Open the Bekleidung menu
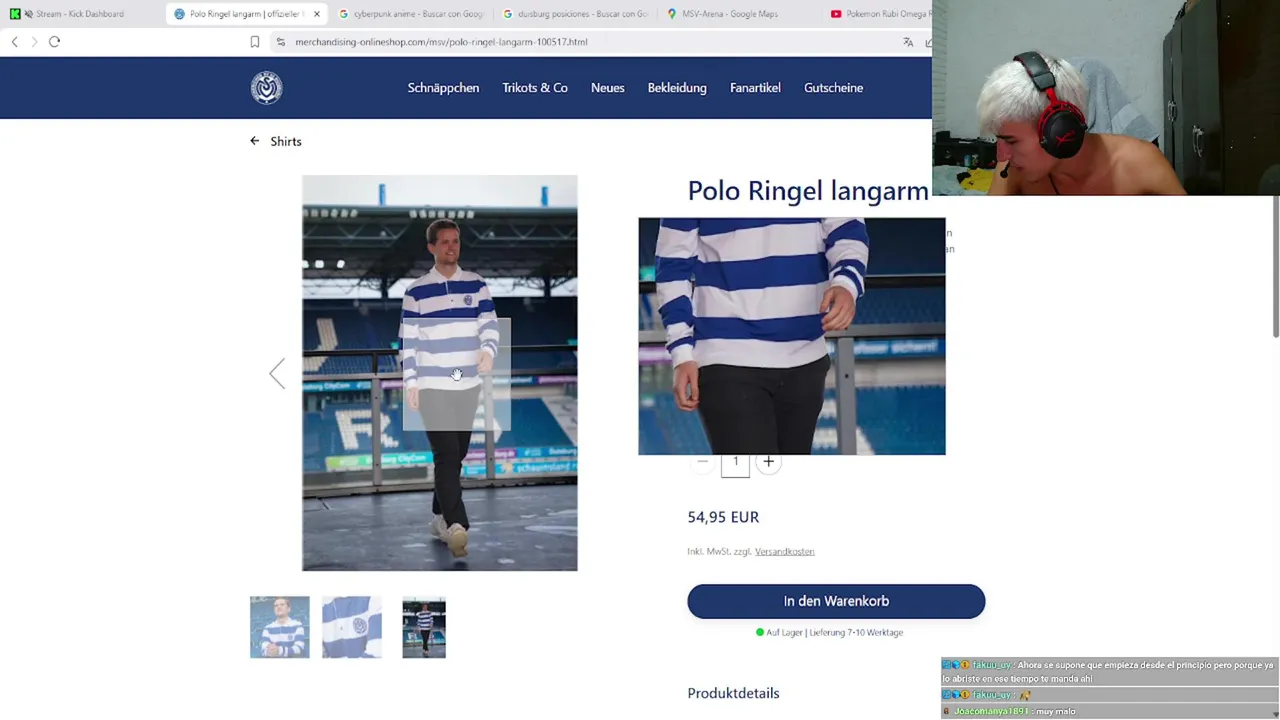 (677, 88)
